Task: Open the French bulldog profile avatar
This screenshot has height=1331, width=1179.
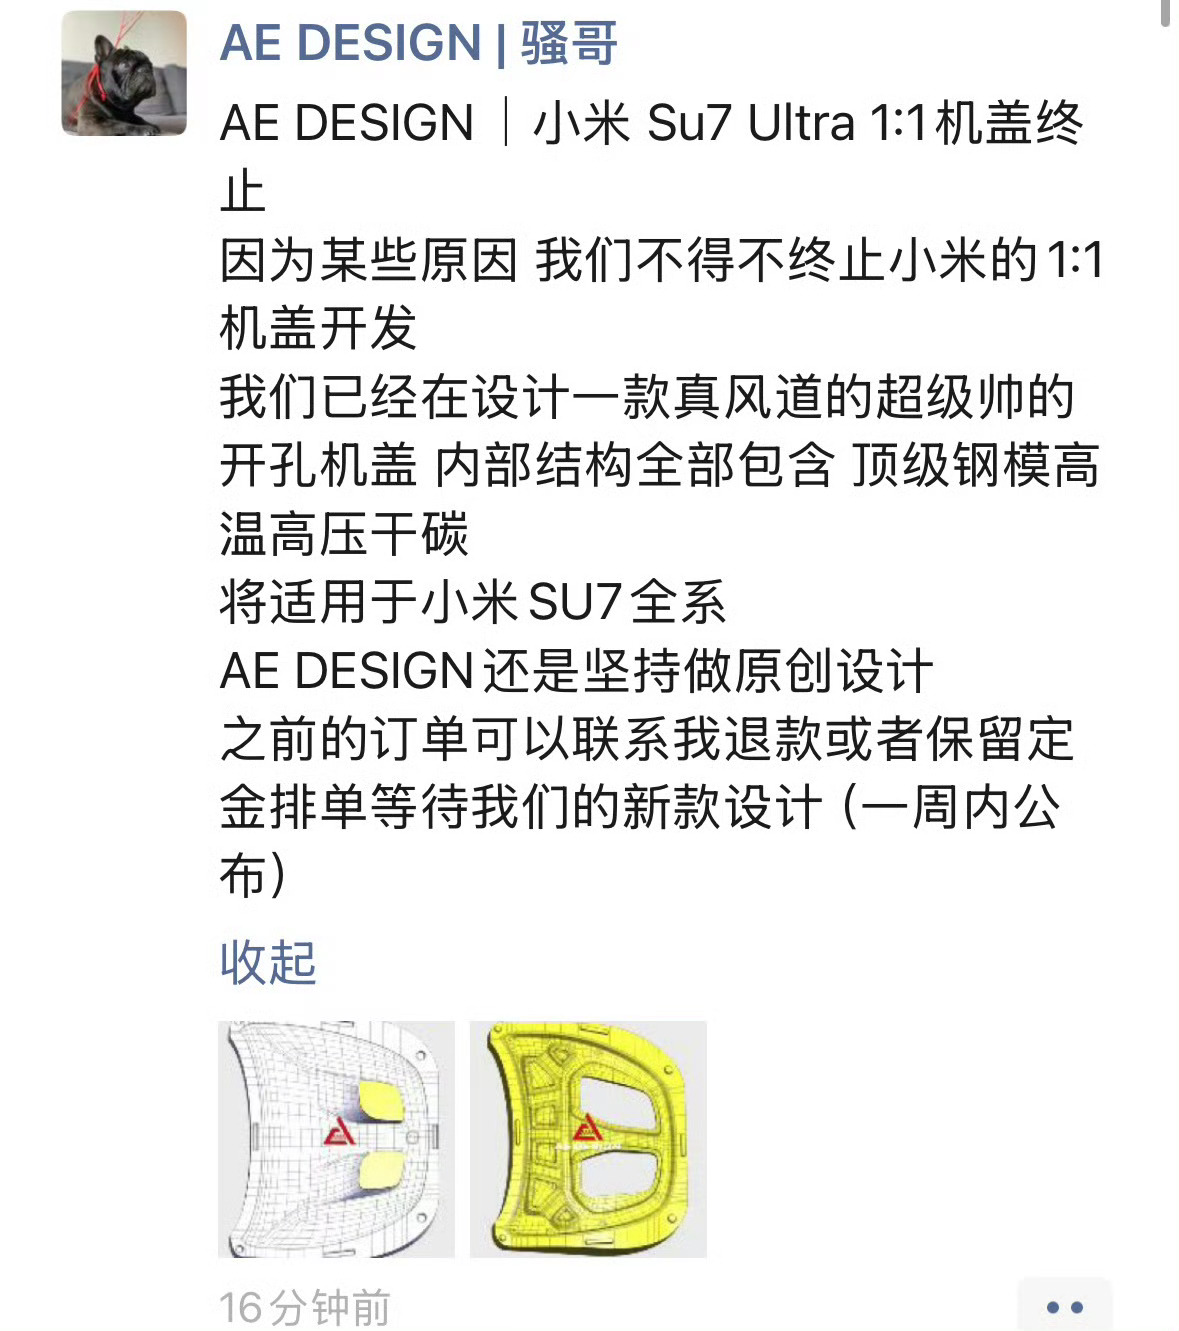Action: click(x=124, y=73)
